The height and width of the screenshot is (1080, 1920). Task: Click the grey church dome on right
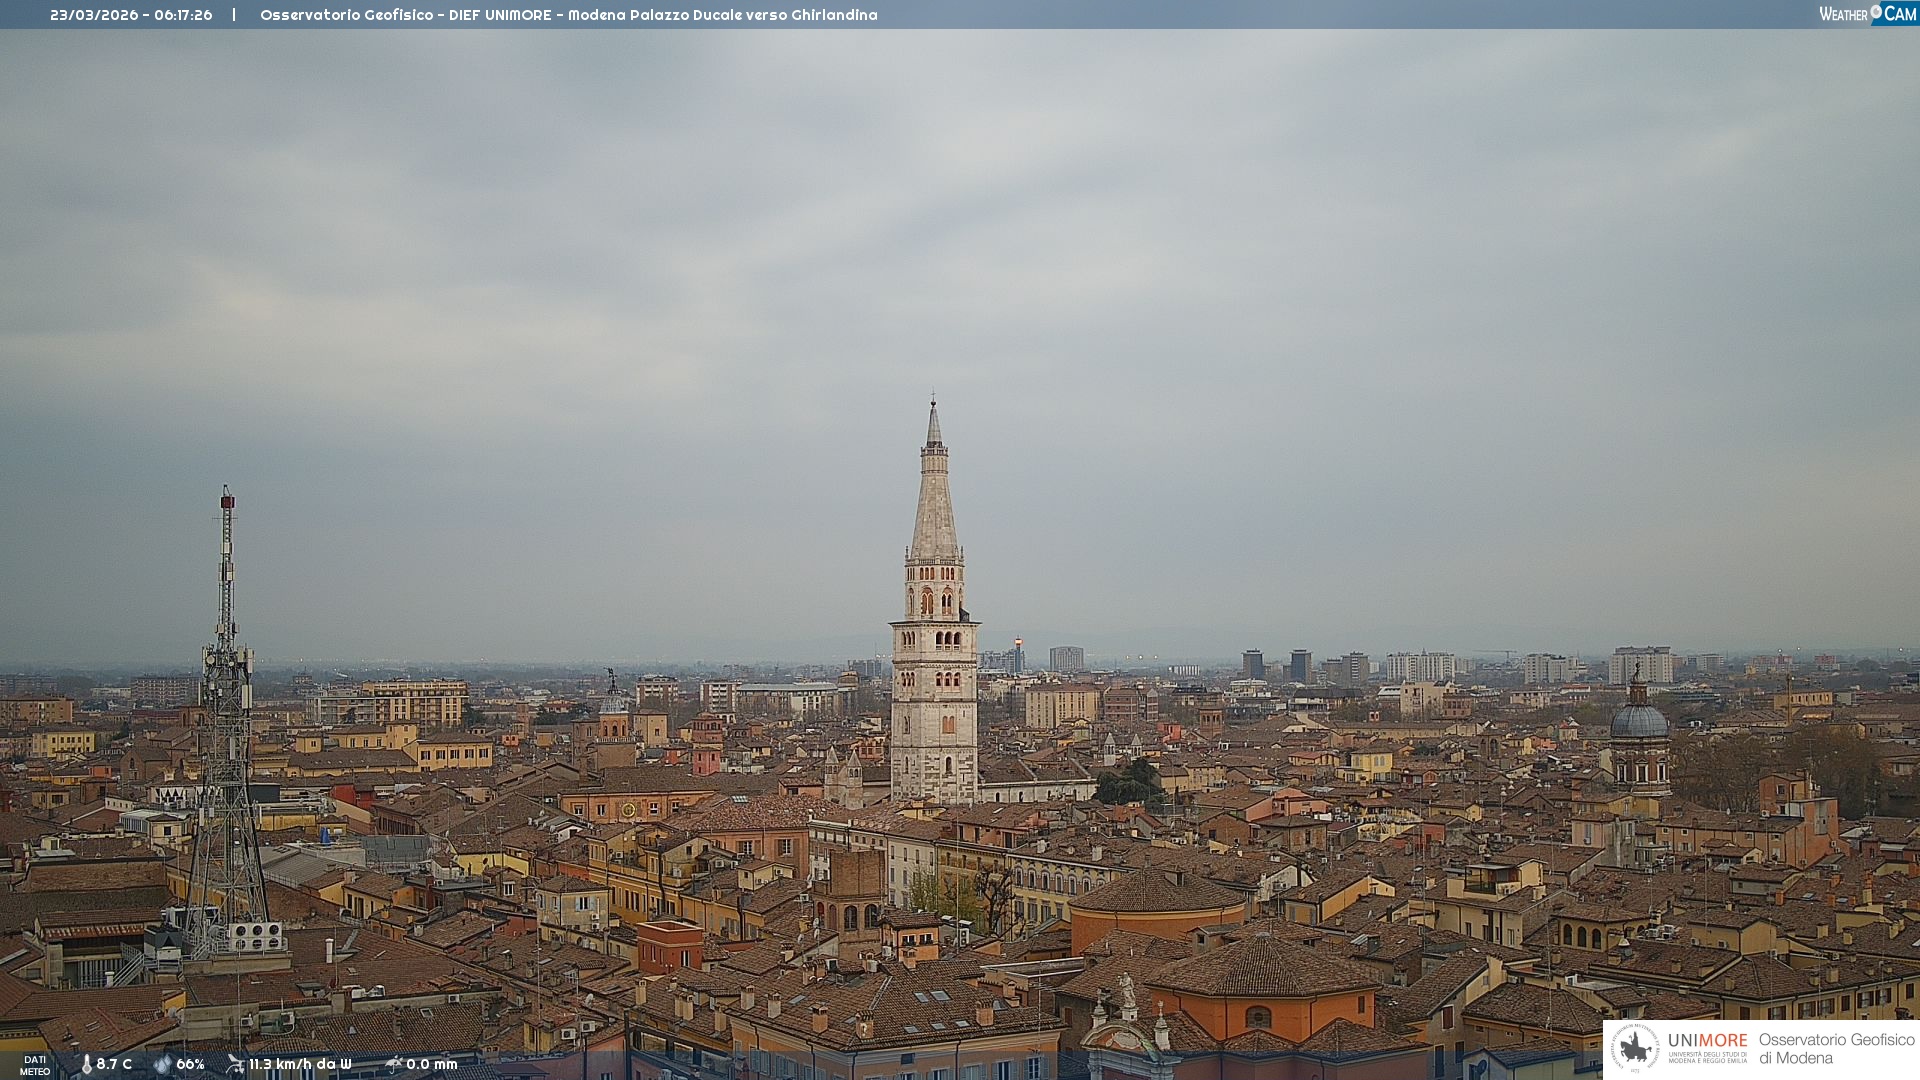pos(1638,720)
